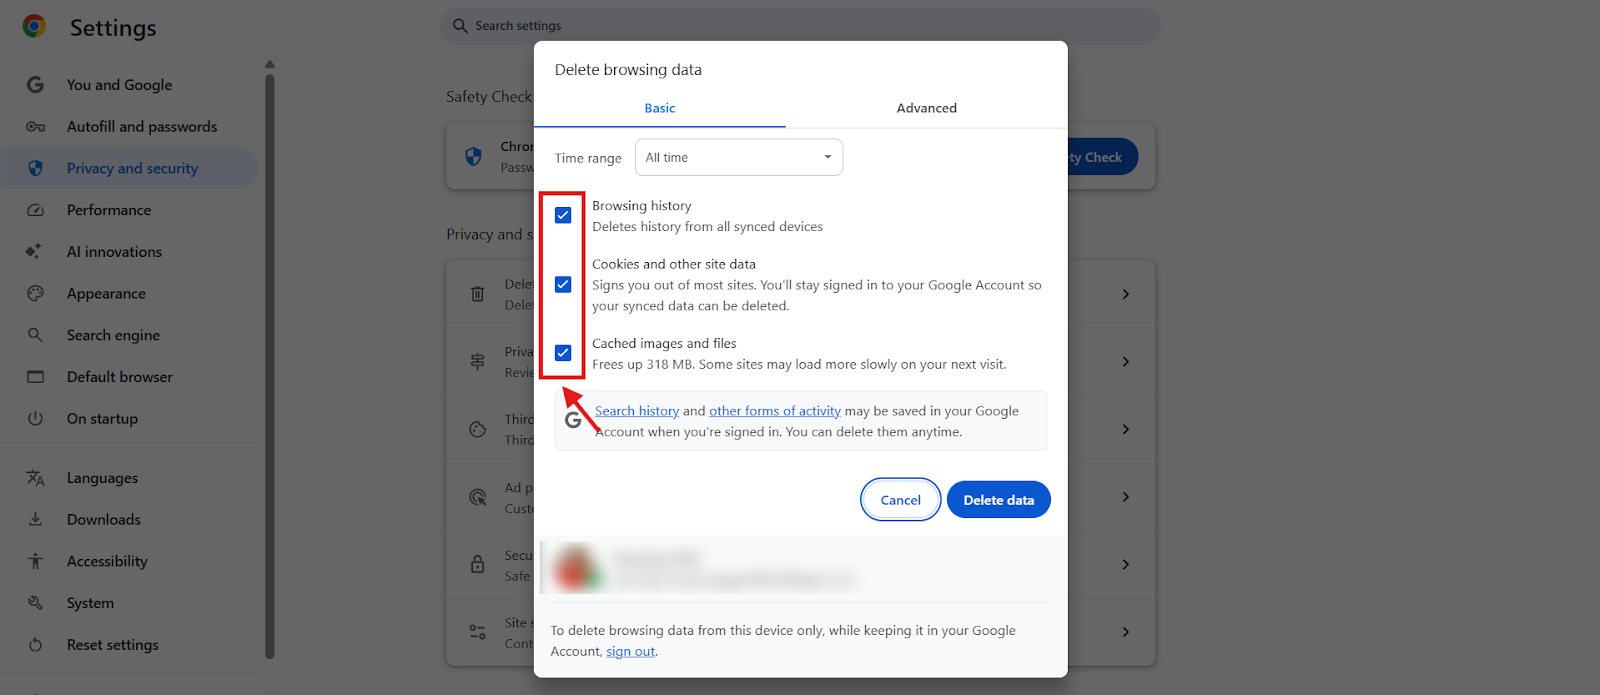Click the System wrench icon

point(35,603)
